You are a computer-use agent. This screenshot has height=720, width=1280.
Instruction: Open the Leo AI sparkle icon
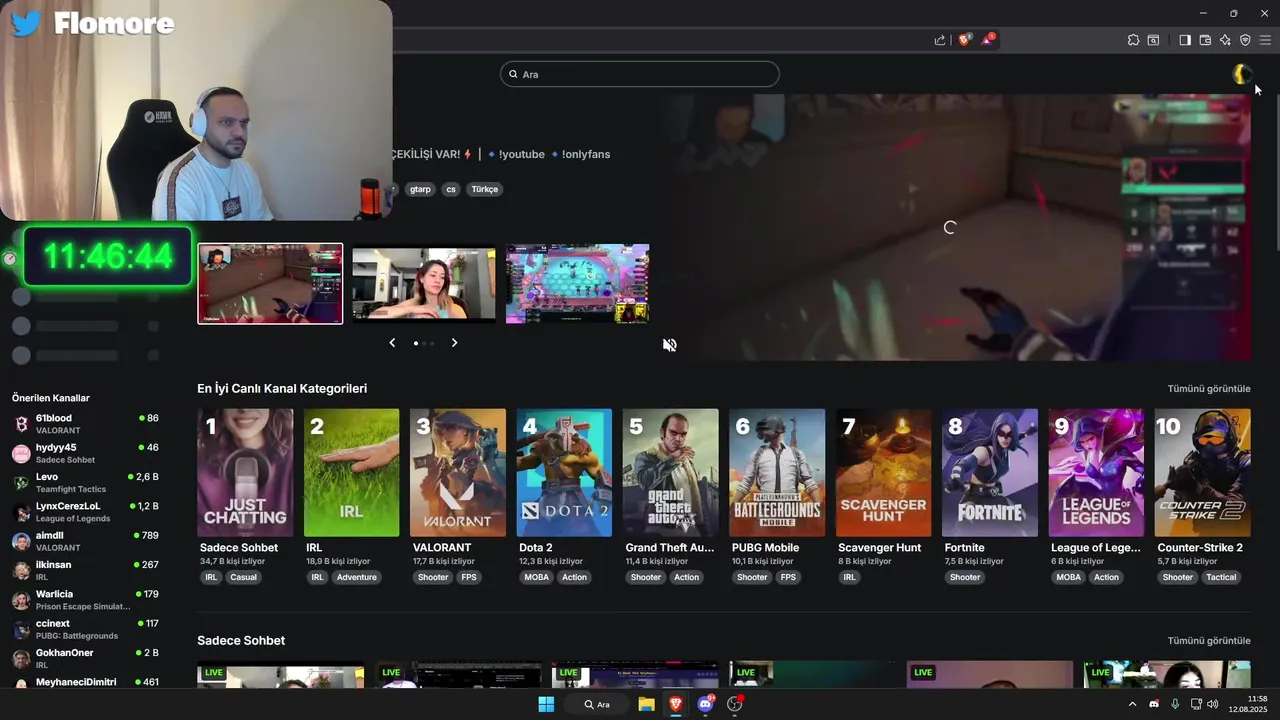[x=1225, y=40]
